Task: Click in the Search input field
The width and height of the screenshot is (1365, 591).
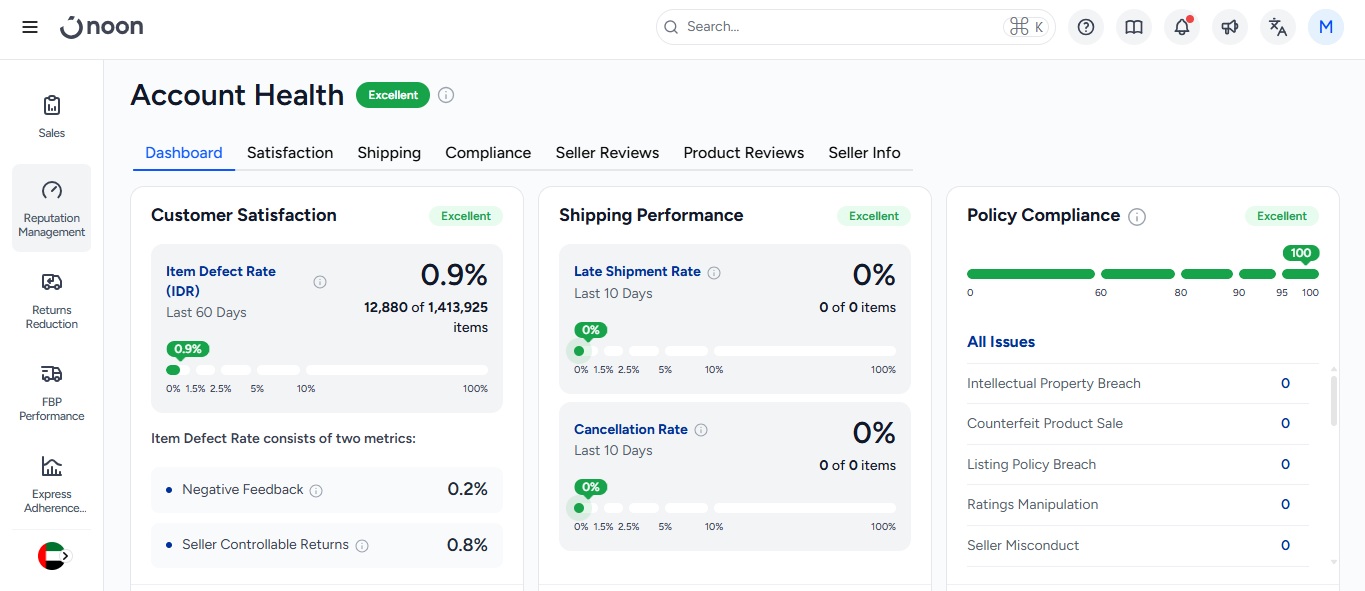Action: (x=840, y=27)
